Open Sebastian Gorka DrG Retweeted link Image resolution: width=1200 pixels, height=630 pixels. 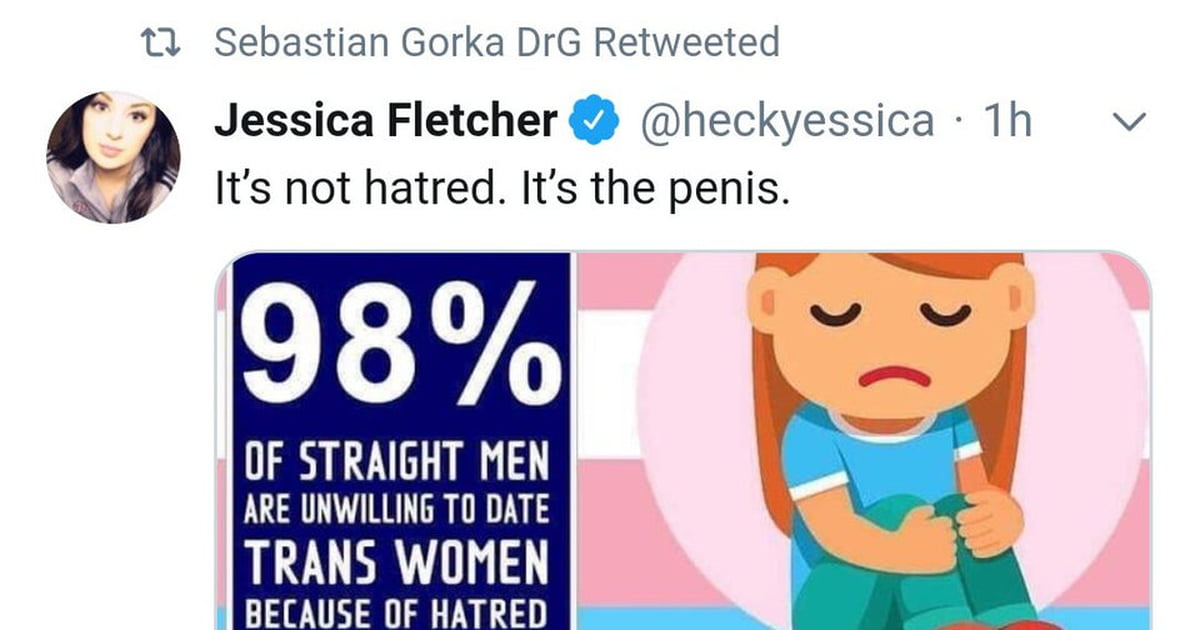(x=497, y=43)
